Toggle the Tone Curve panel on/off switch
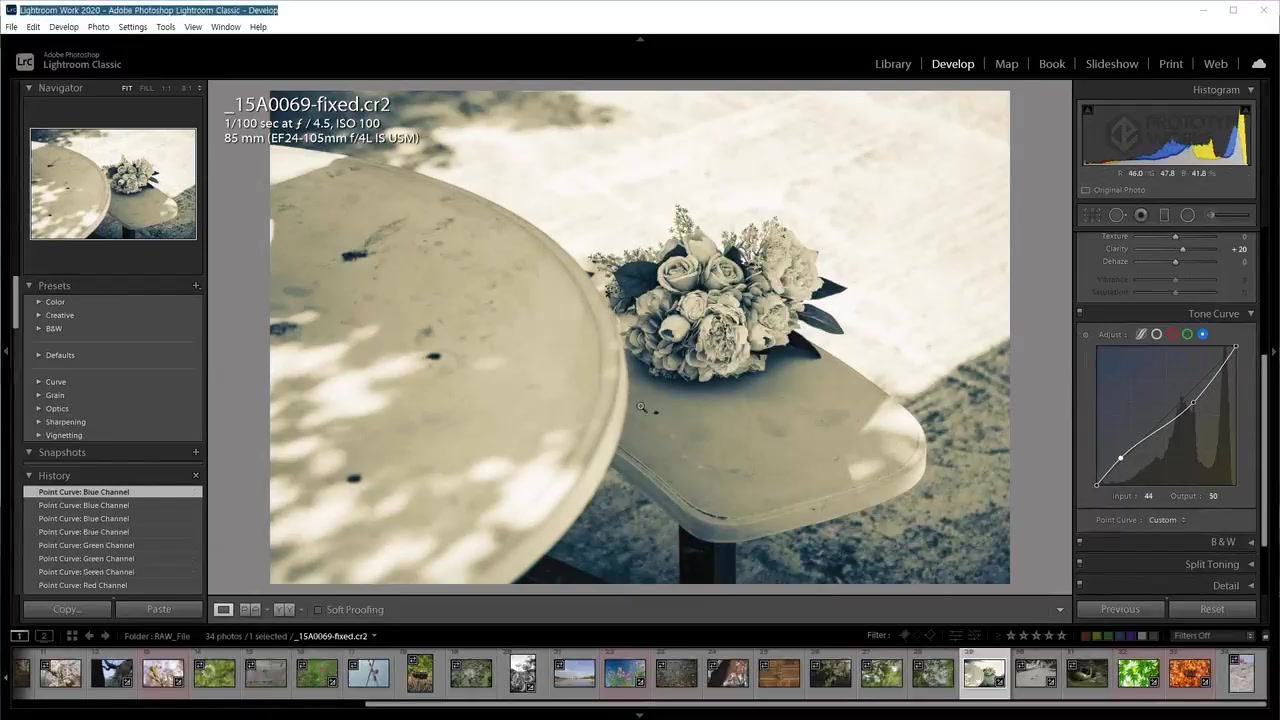 pos(1080,314)
